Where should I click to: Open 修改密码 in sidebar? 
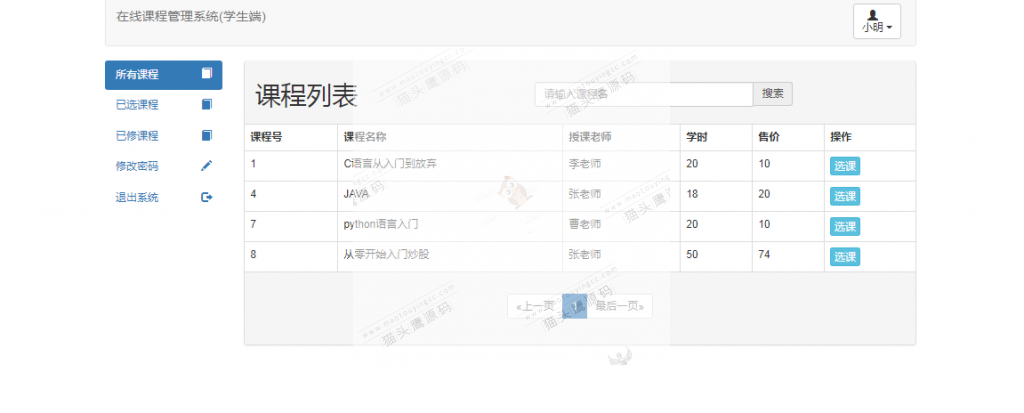(x=163, y=167)
